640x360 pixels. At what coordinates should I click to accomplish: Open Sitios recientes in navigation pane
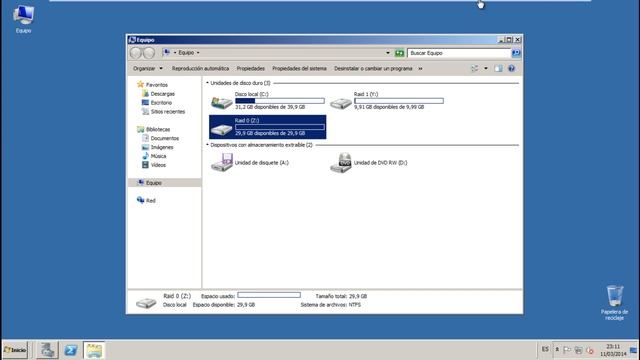point(168,111)
